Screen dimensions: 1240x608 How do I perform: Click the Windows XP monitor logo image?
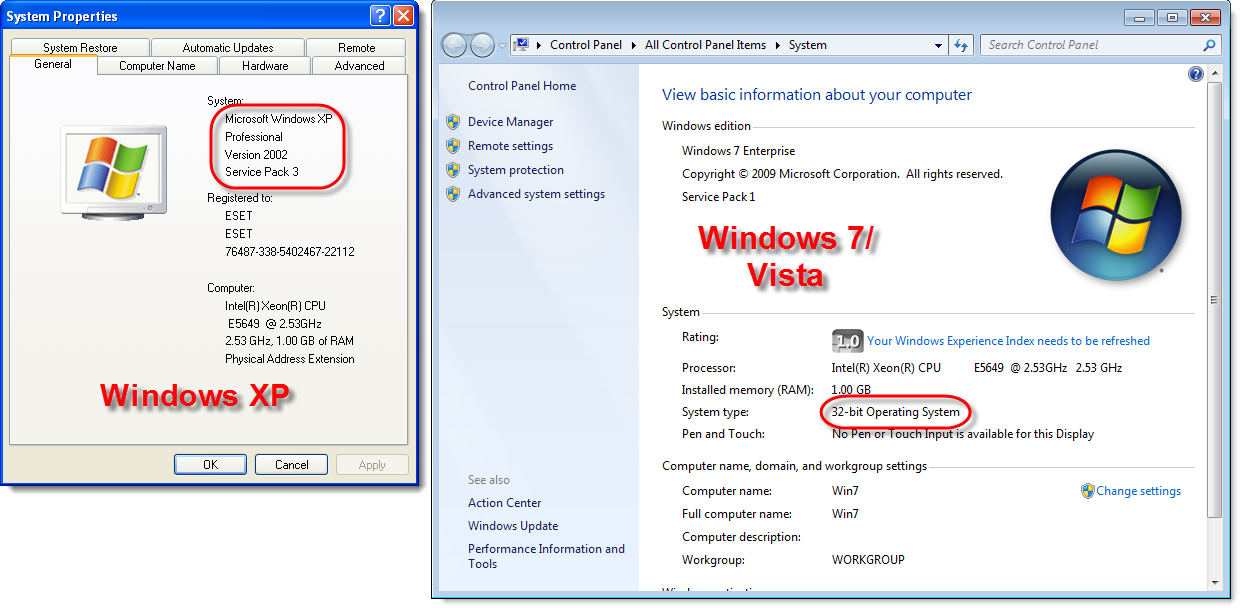(112, 171)
